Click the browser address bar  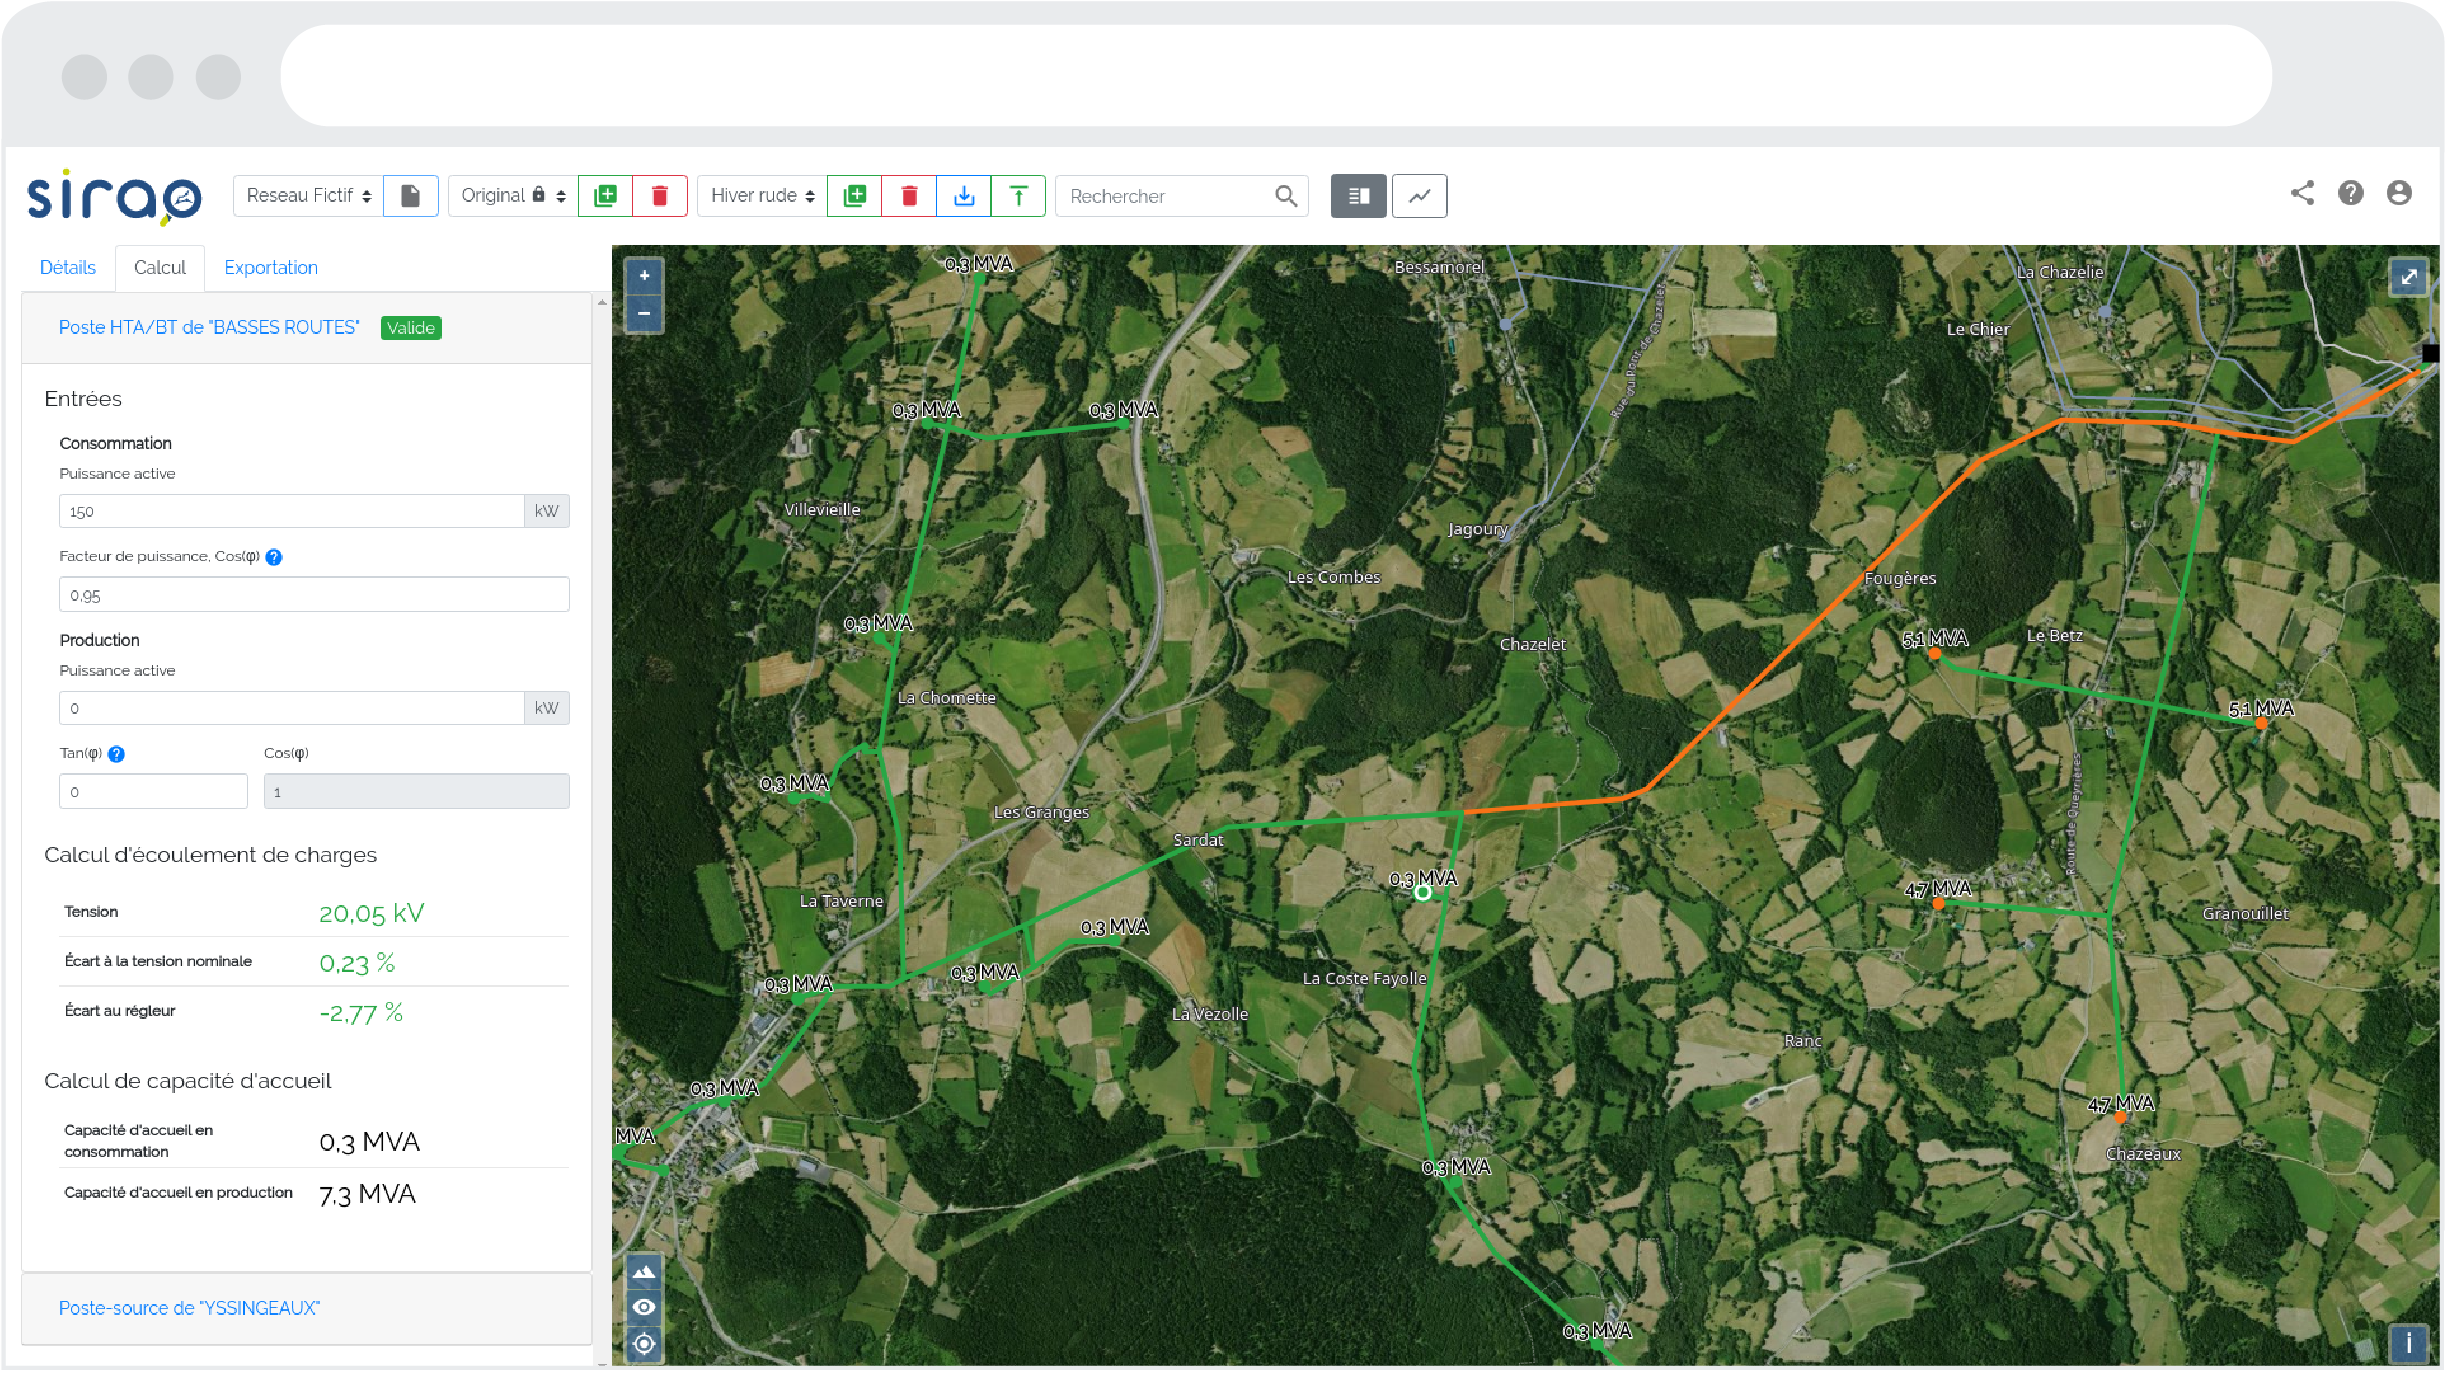(1276, 76)
